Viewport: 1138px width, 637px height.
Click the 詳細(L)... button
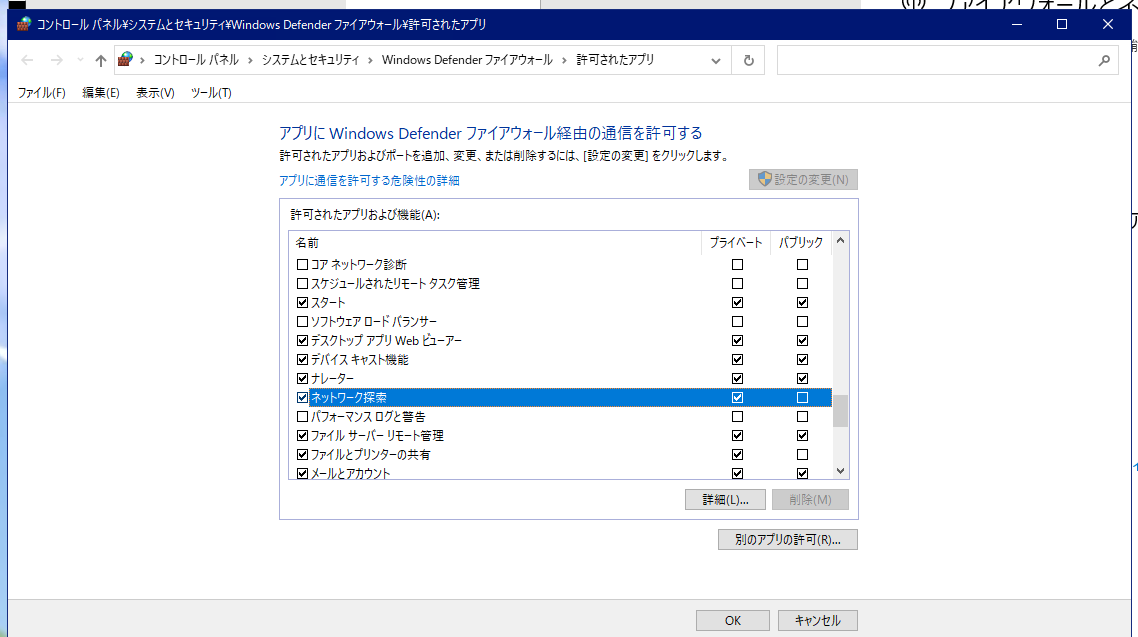coord(725,500)
